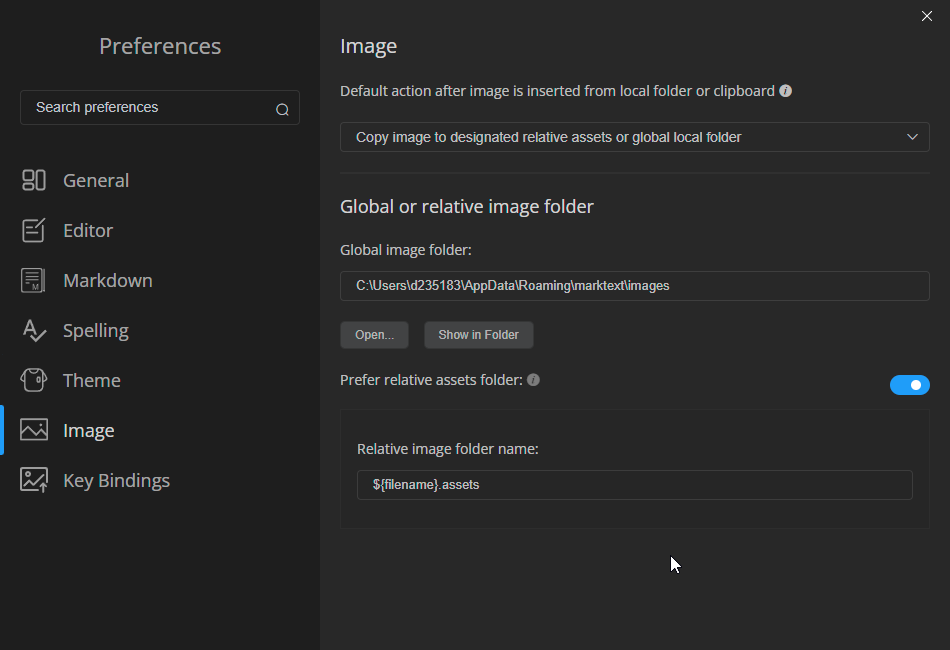This screenshot has height=650, width=950.
Task: Click the Editor settings icon
Action: [x=33, y=230]
